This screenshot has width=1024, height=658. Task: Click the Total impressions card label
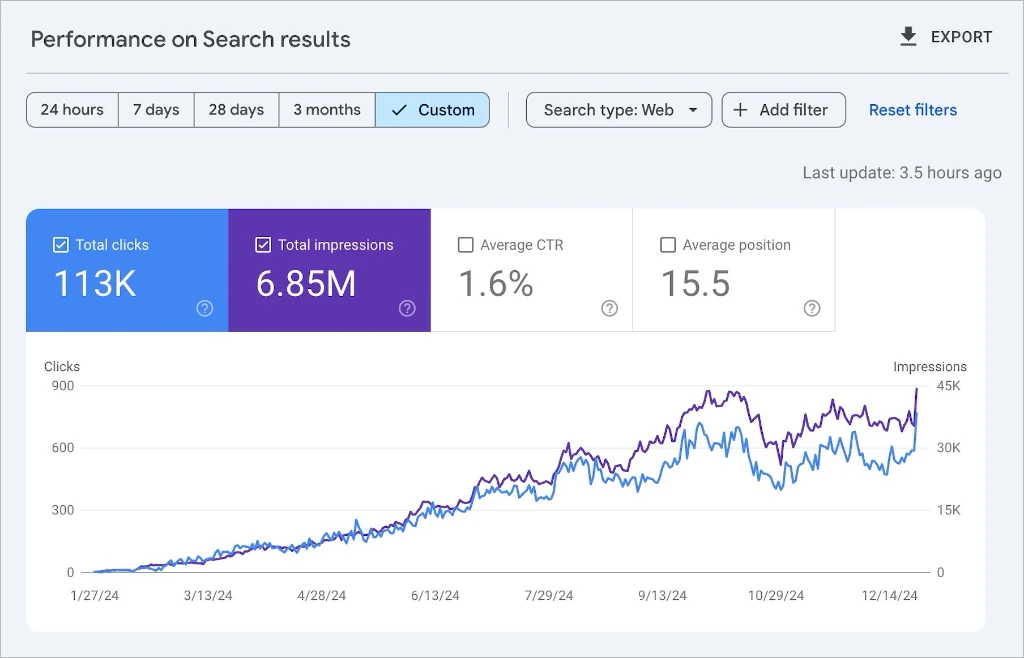tap(336, 245)
